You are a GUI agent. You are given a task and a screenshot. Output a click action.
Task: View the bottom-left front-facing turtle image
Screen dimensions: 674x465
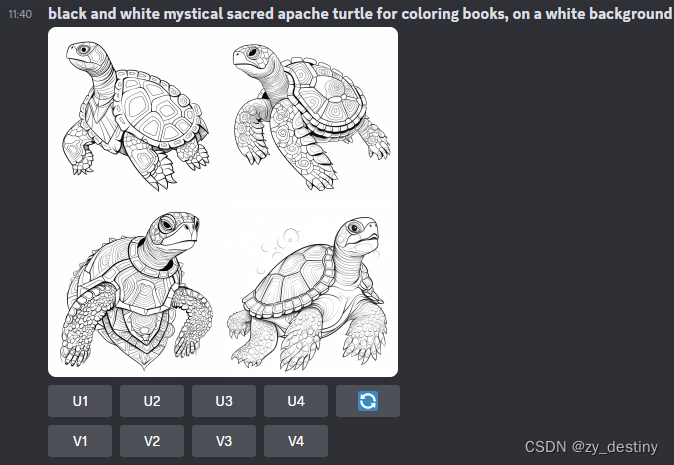coord(135,289)
